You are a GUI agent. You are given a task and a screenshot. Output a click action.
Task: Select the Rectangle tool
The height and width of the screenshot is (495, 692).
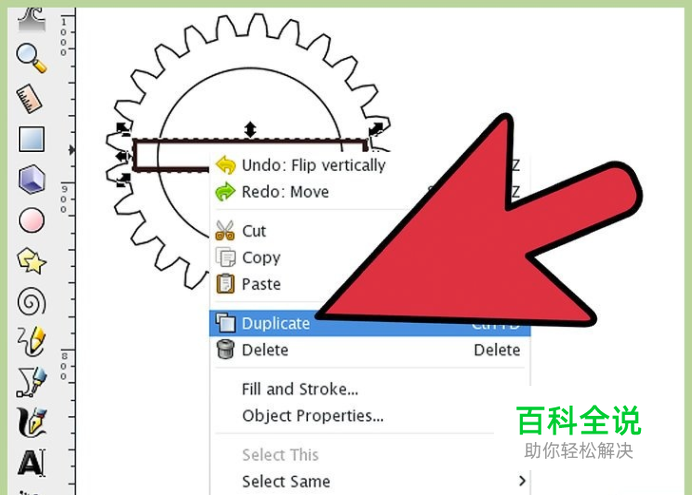pos(32,139)
